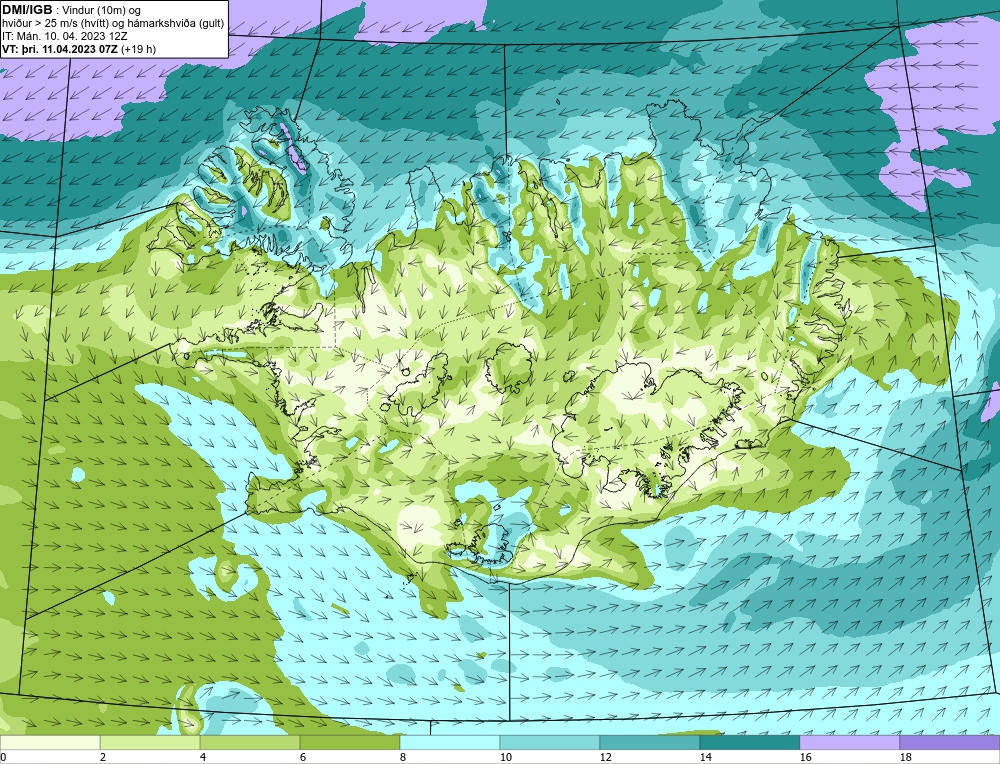The width and height of the screenshot is (1000, 764).
Task: Click the legend value '14'
Action: coord(705,757)
